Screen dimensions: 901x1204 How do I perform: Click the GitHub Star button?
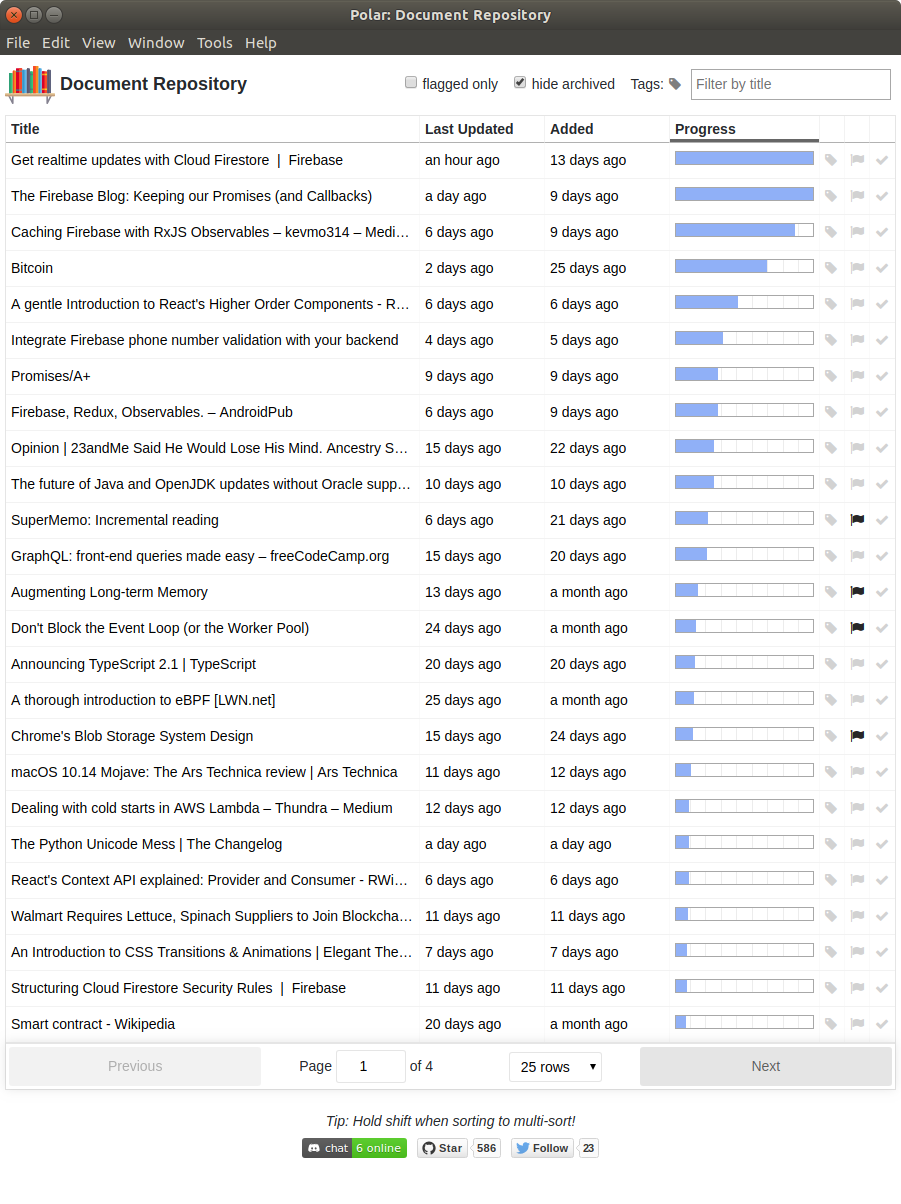[442, 1148]
